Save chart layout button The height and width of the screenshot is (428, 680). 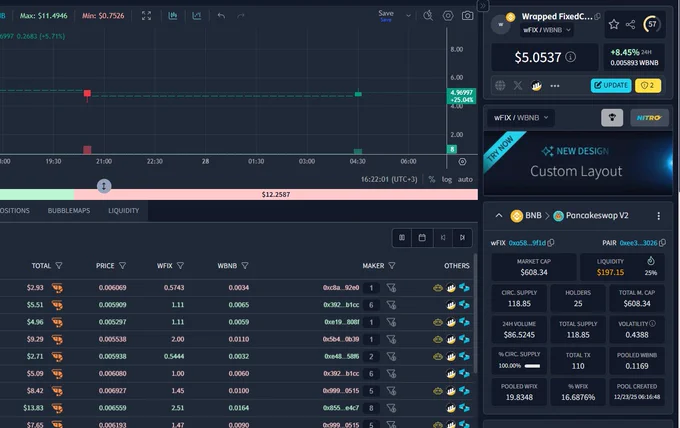point(386,15)
